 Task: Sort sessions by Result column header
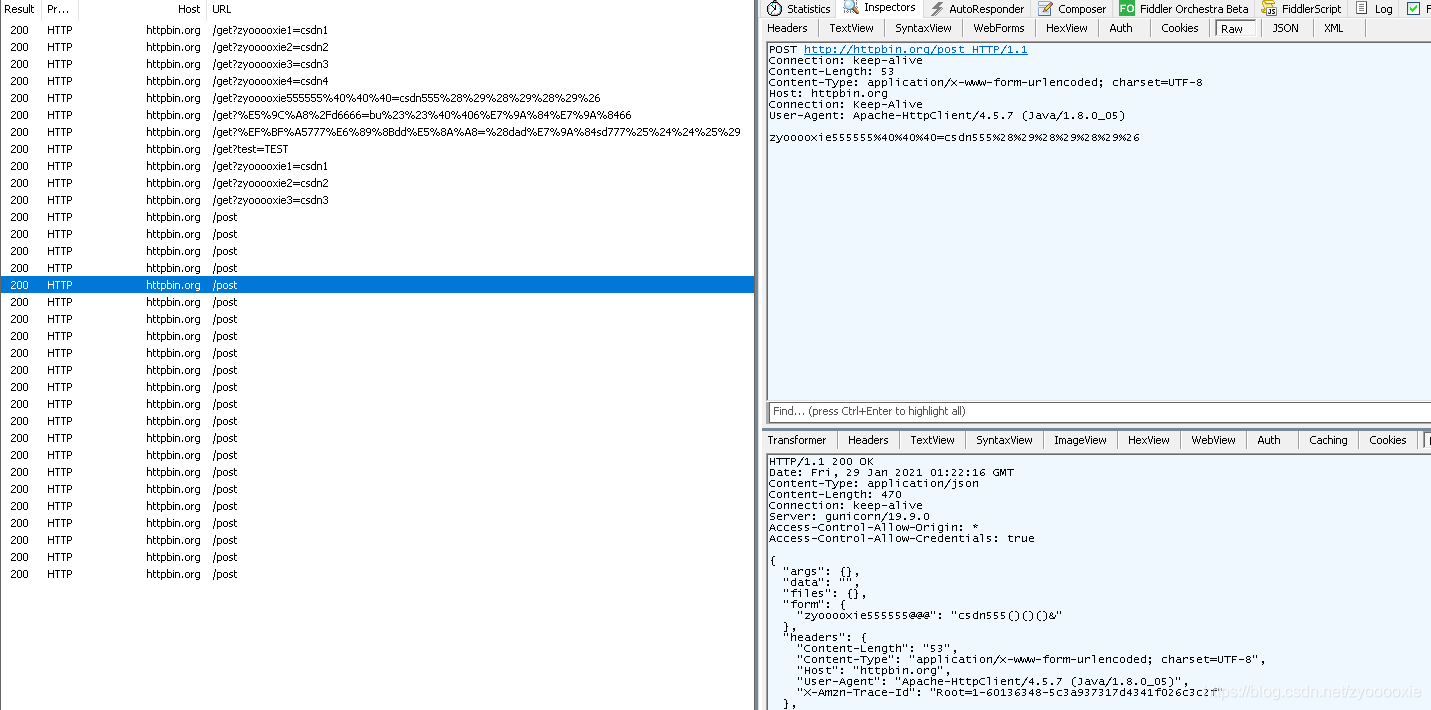[x=20, y=9]
